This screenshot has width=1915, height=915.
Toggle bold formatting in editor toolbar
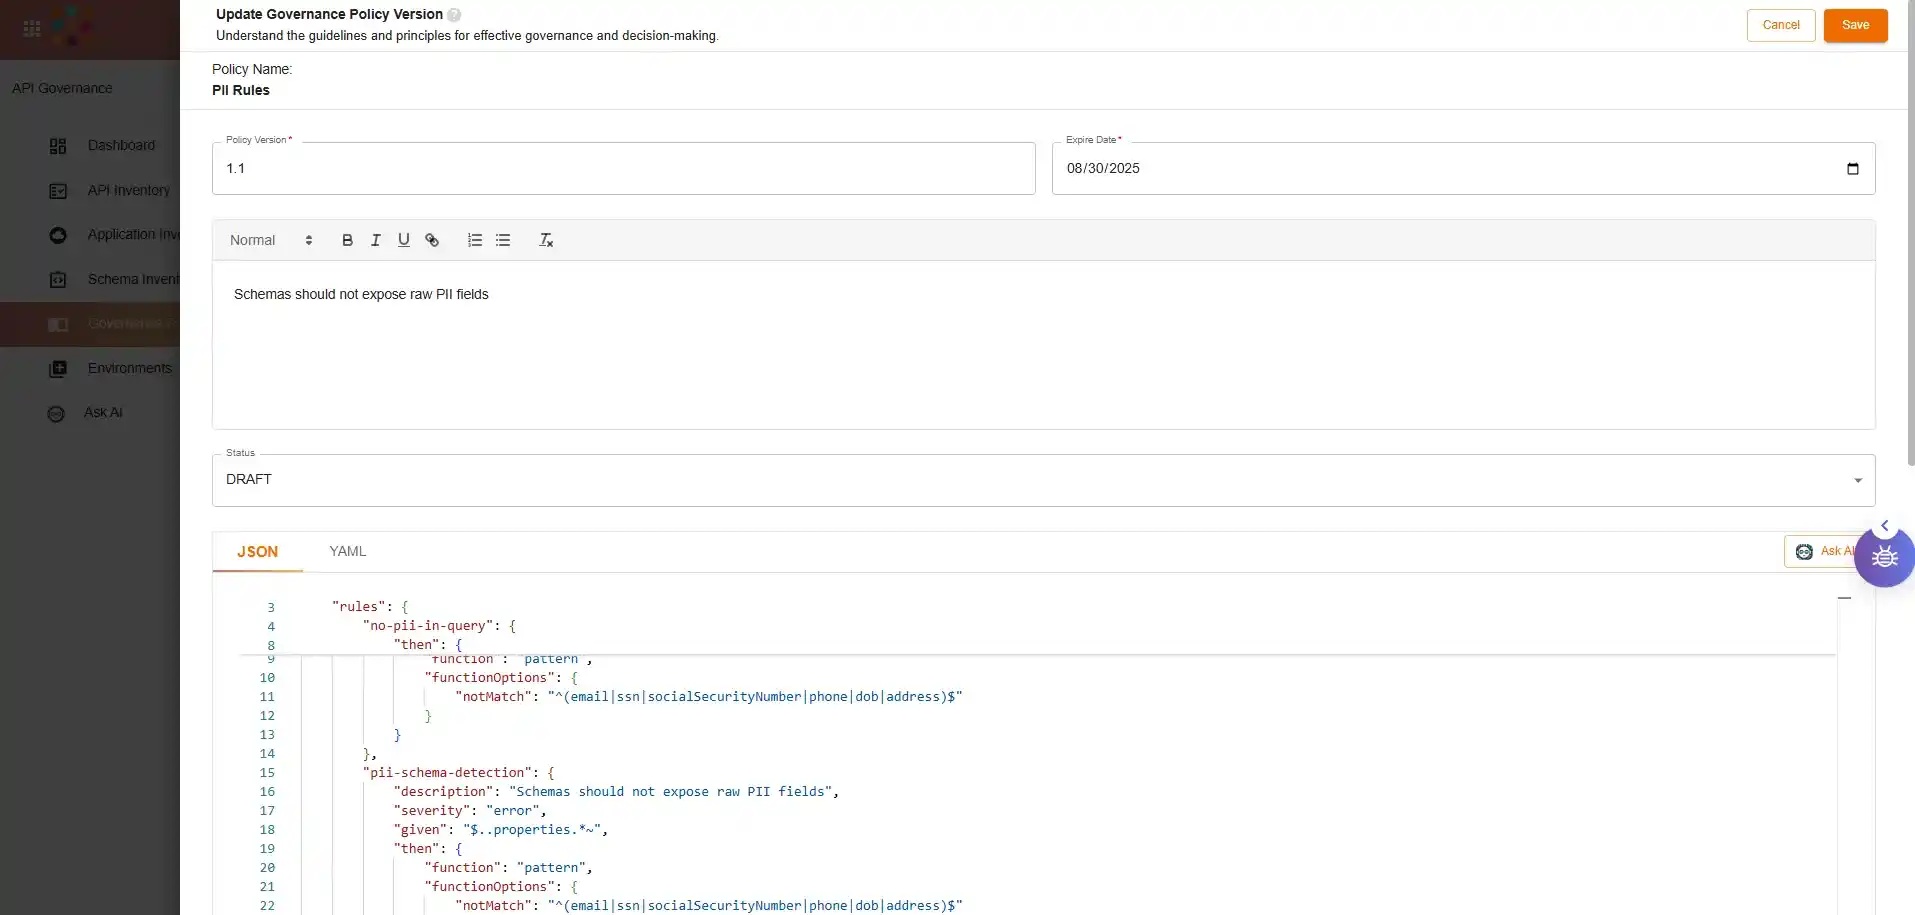(347, 240)
